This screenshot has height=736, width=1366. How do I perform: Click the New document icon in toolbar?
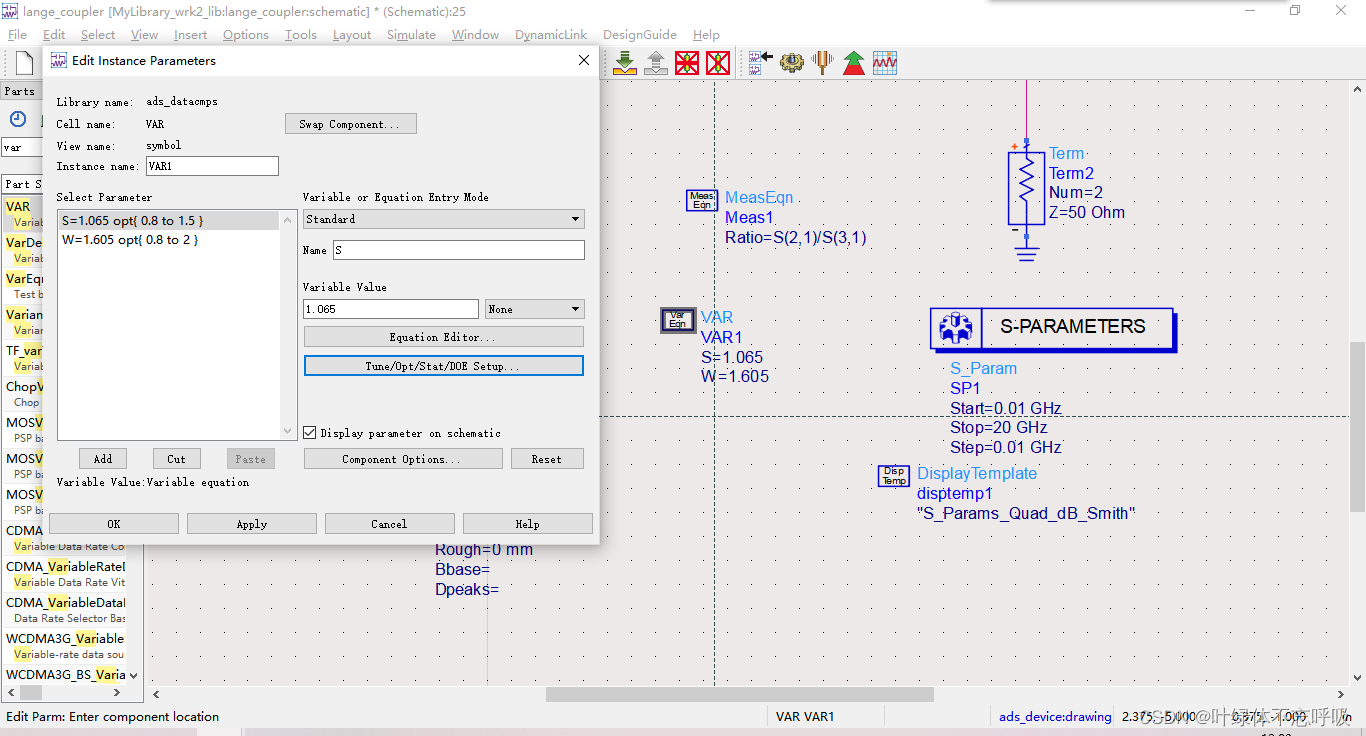[24, 63]
